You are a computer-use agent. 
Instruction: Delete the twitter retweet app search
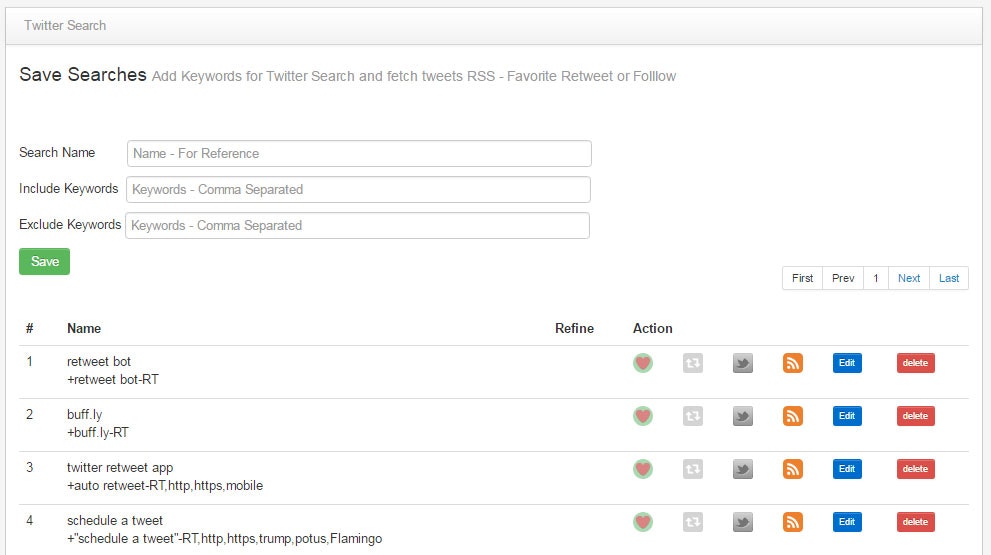pyautogui.click(x=915, y=469)
